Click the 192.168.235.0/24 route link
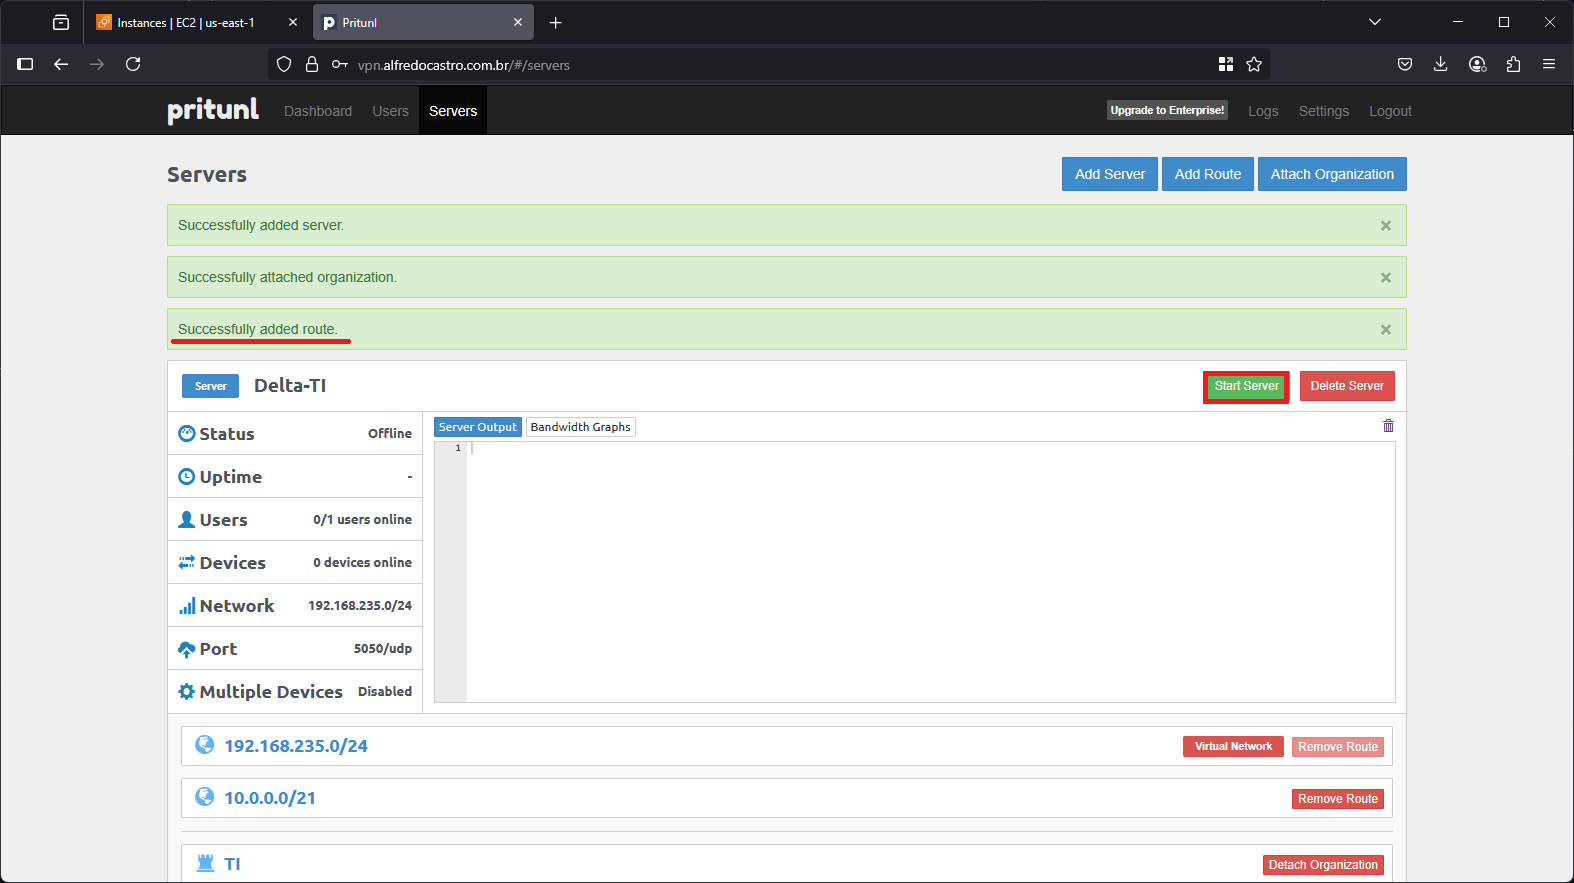This screenshot has height=883, width=1574. tap(296, 746)
